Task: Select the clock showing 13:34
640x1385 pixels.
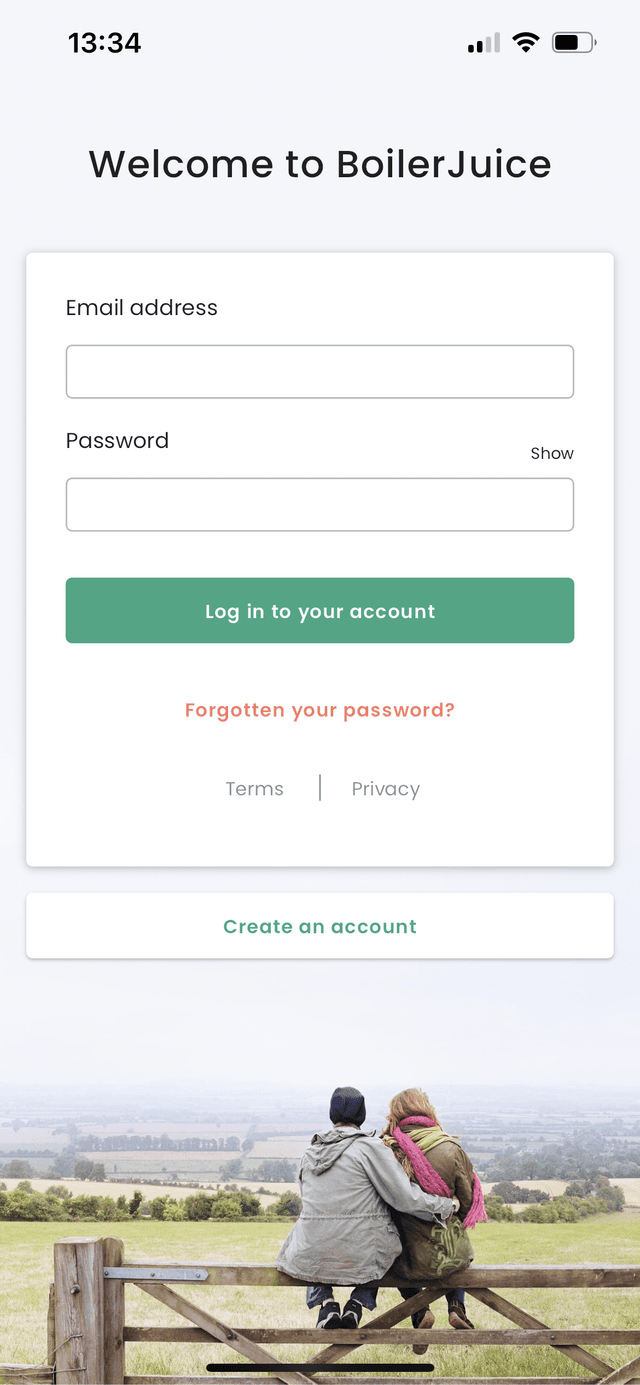Action: [x=104, y=42]
